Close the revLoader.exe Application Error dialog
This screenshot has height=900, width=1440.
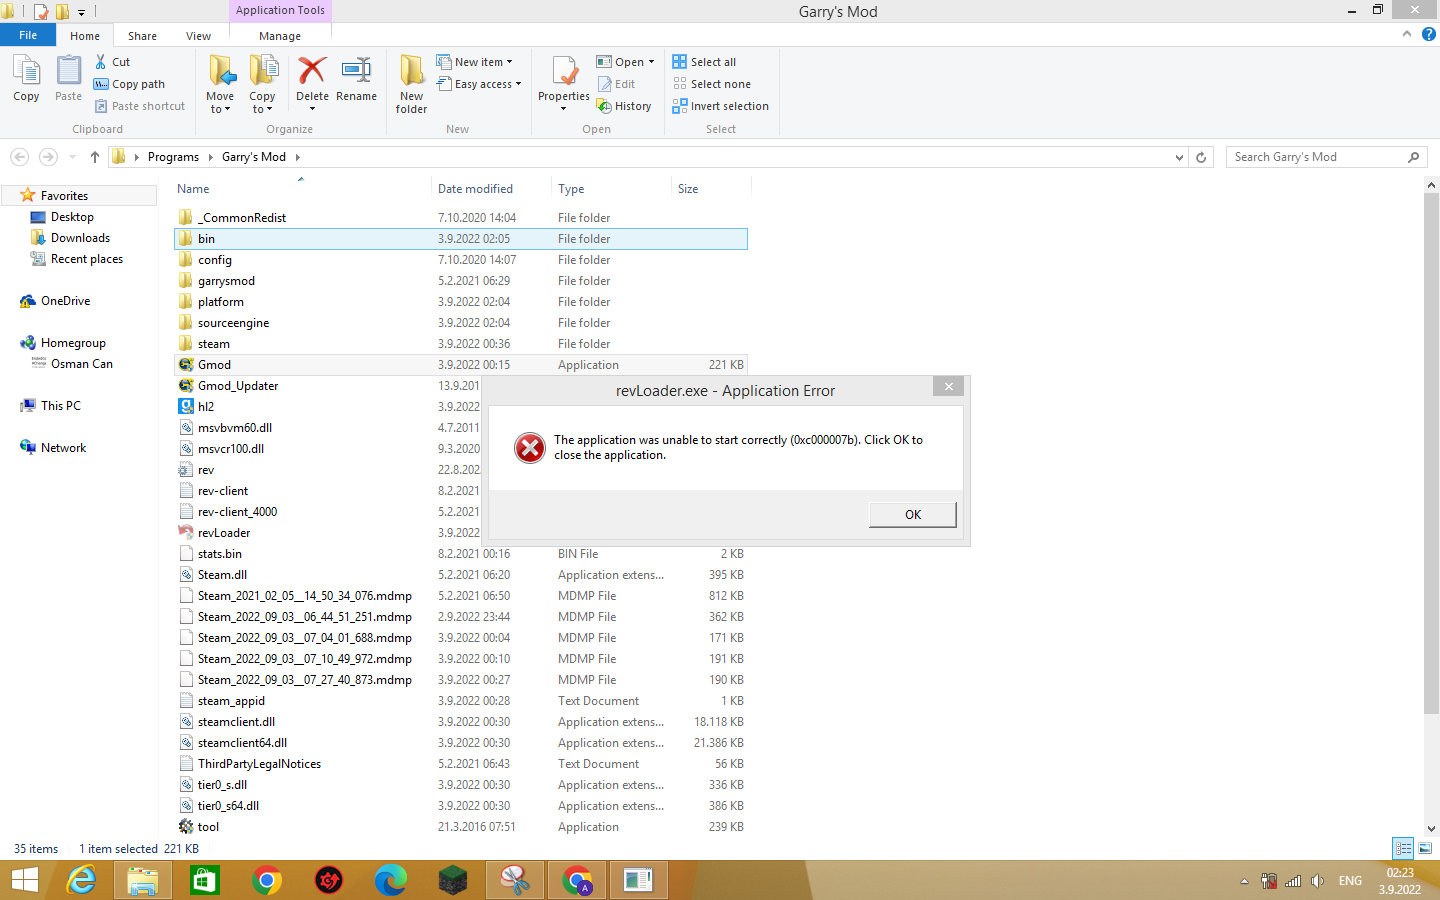949,387
